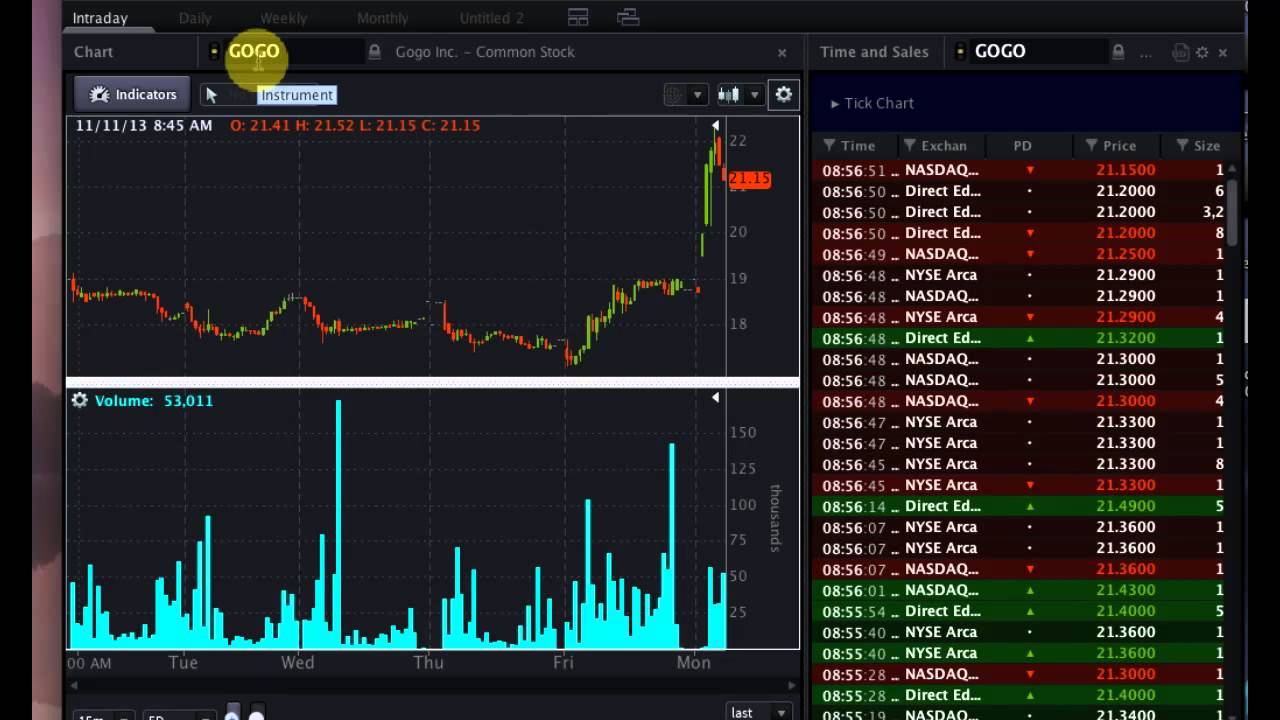
Task: Click the 'Wed' label on time axis
Action: [x=298, y=662]
